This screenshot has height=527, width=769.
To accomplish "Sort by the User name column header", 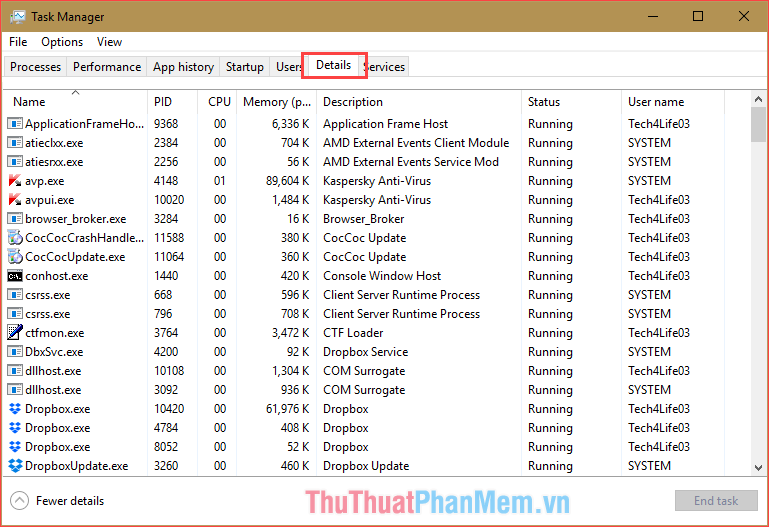I will (x=673, y=101).
